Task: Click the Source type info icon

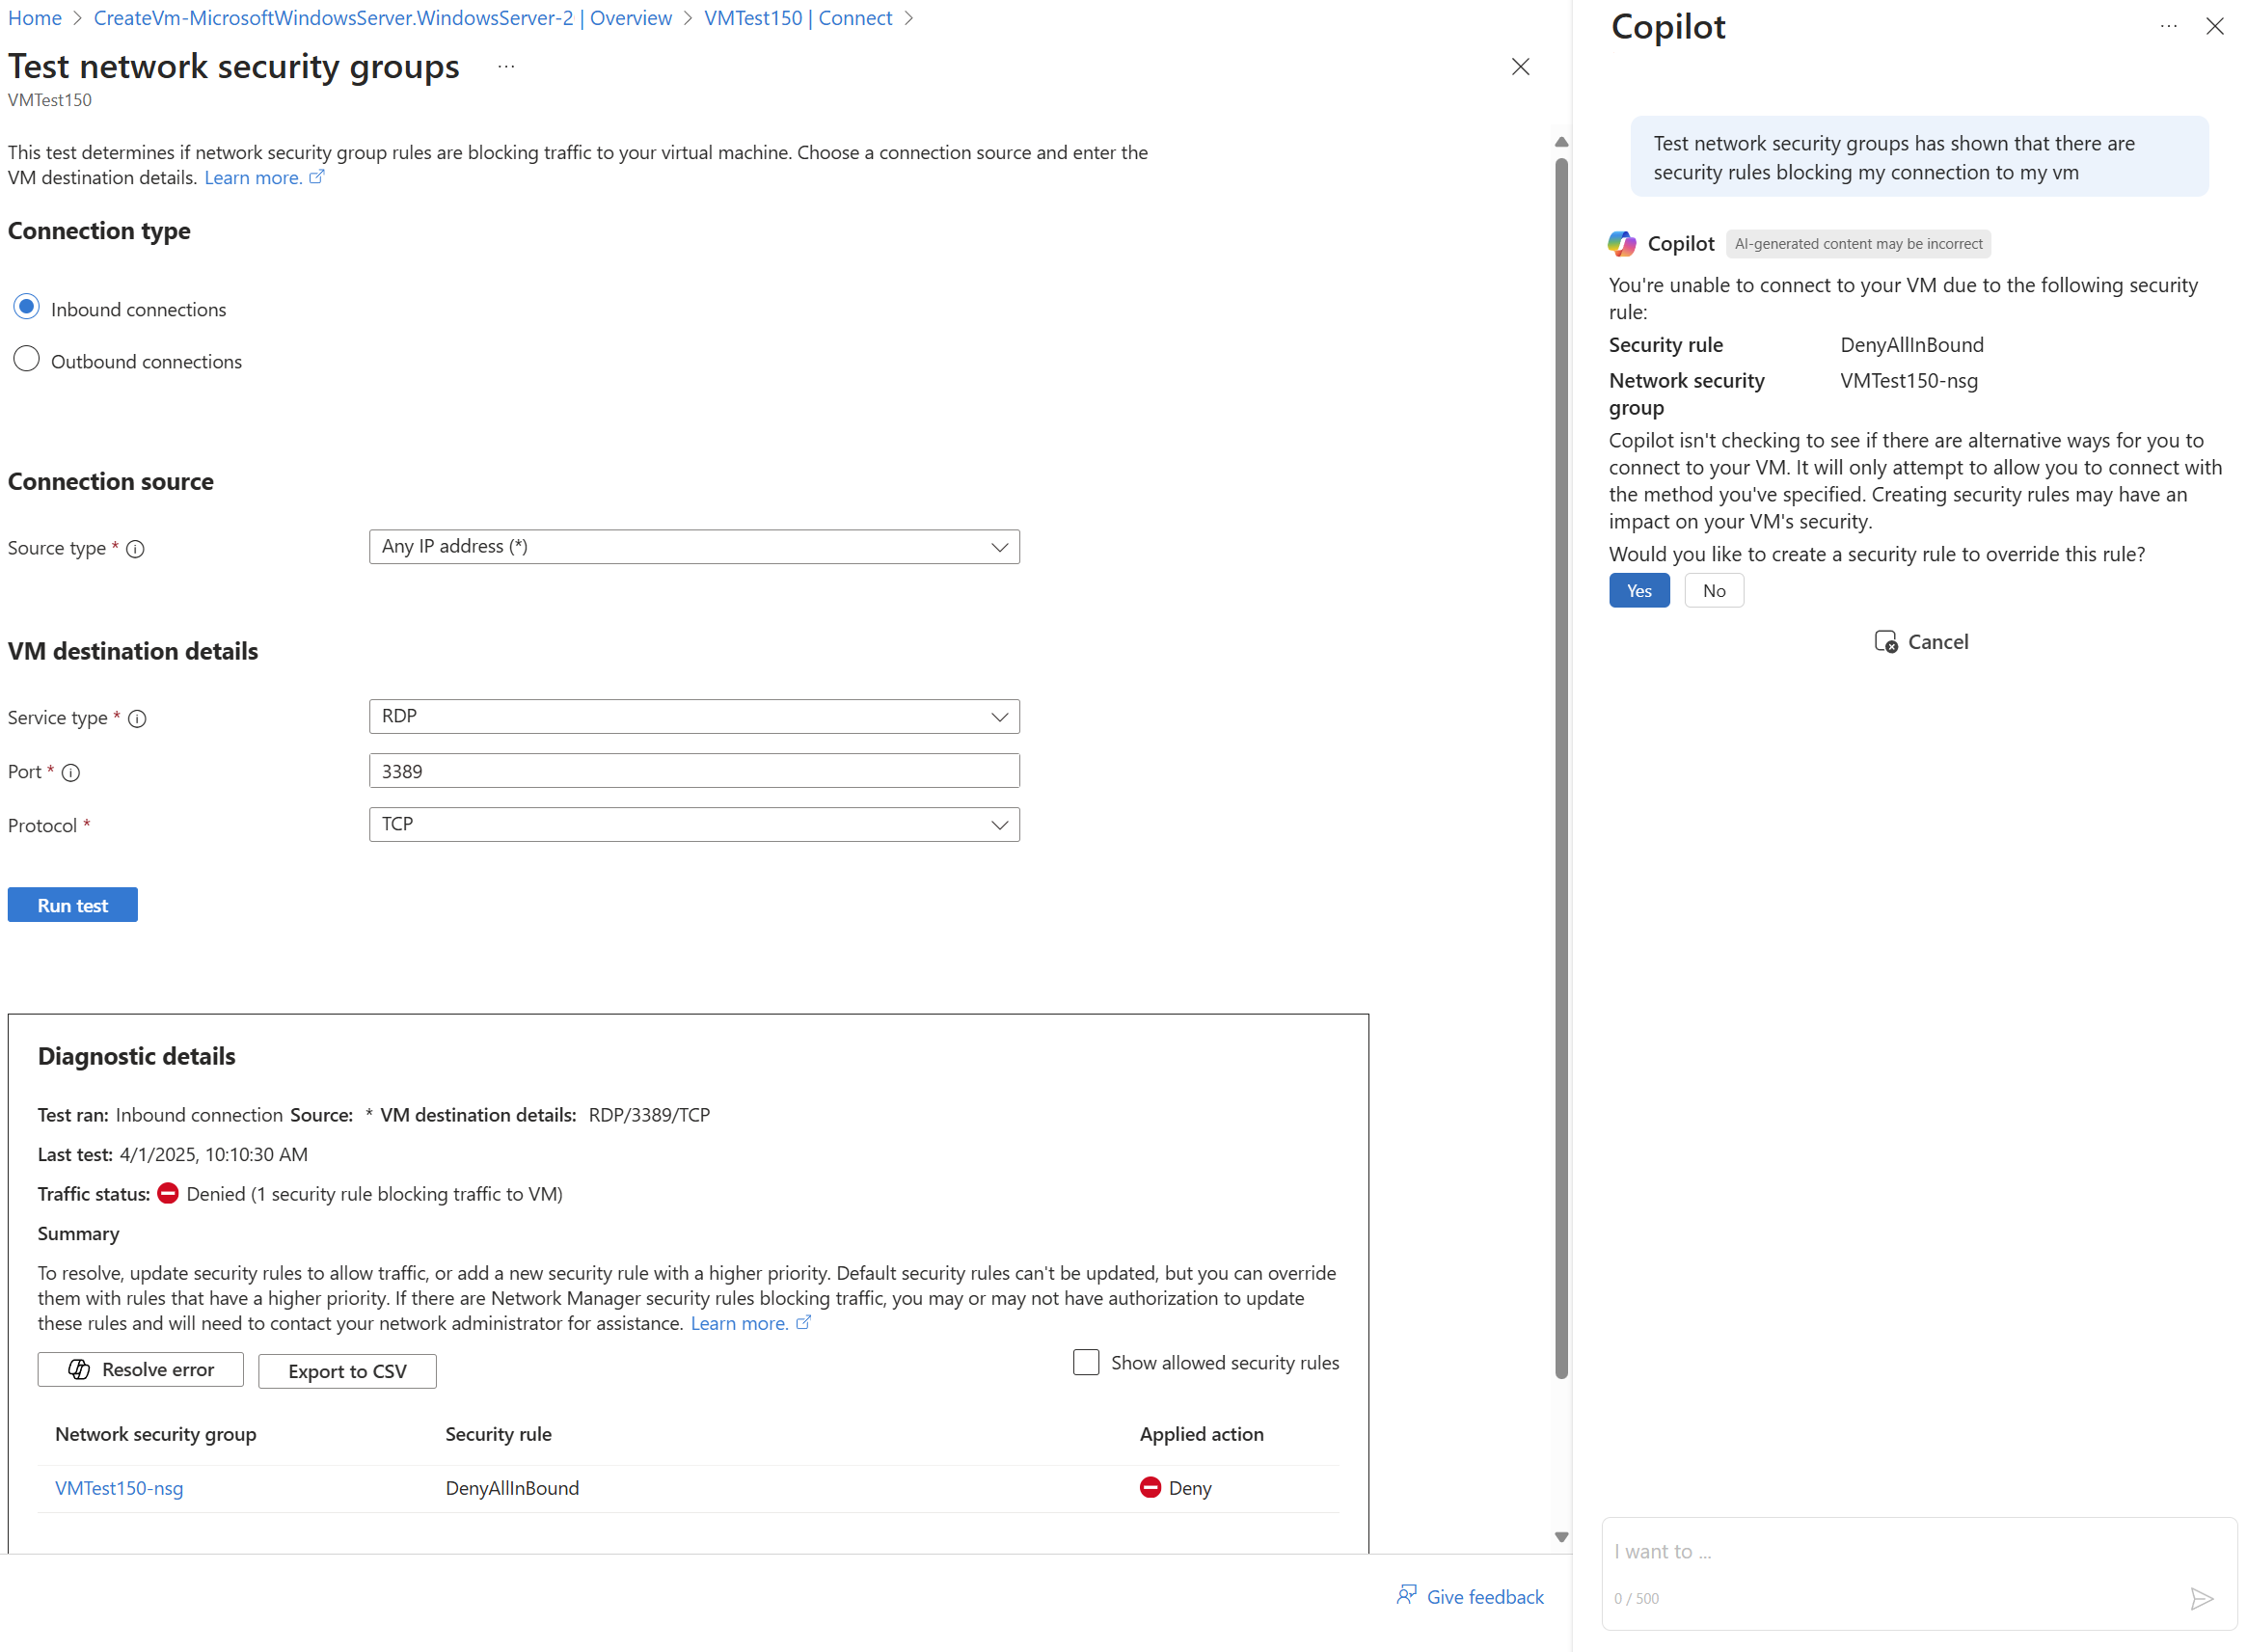Action: [135, 549]
